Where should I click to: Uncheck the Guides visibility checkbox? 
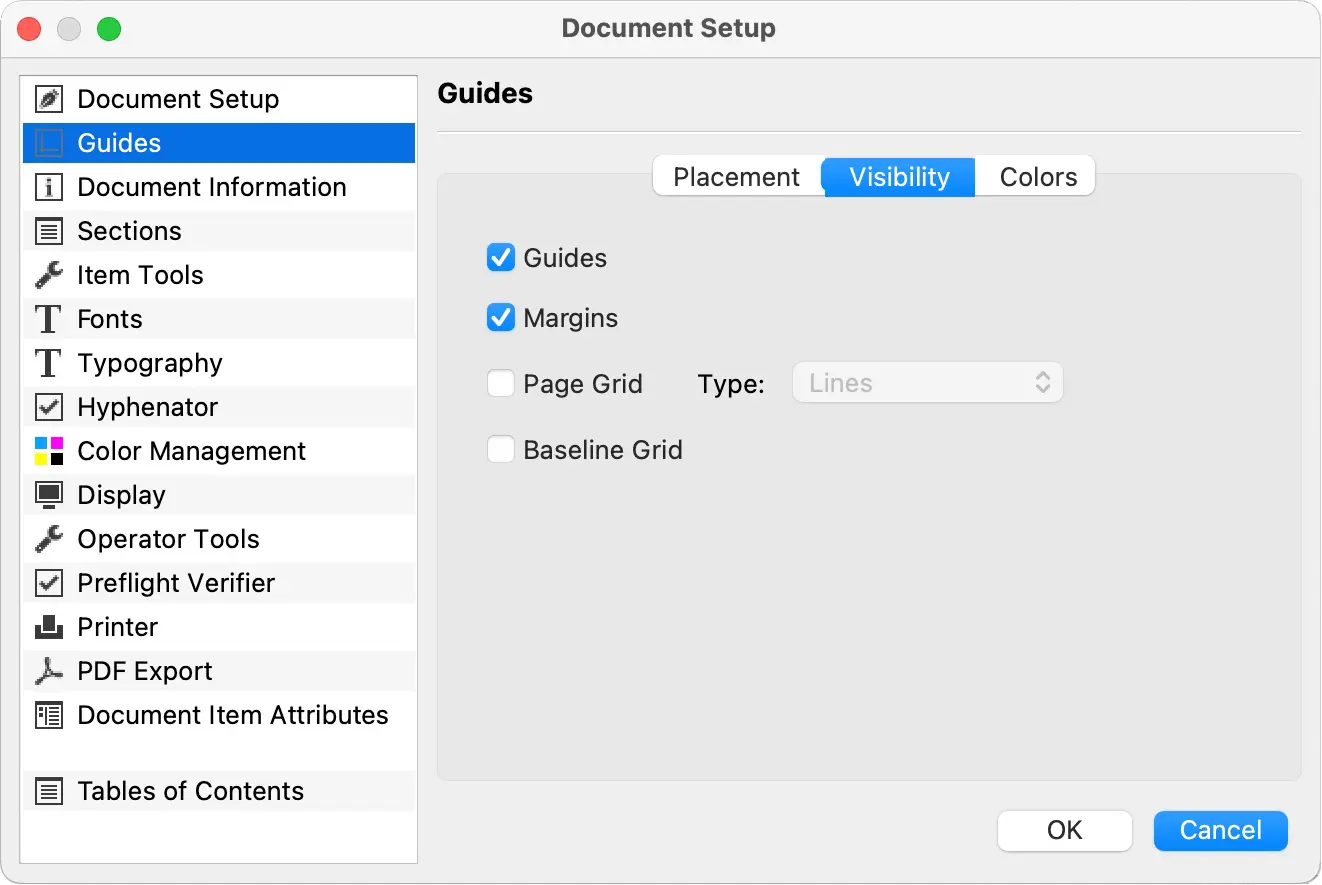(x=501, y=258)
